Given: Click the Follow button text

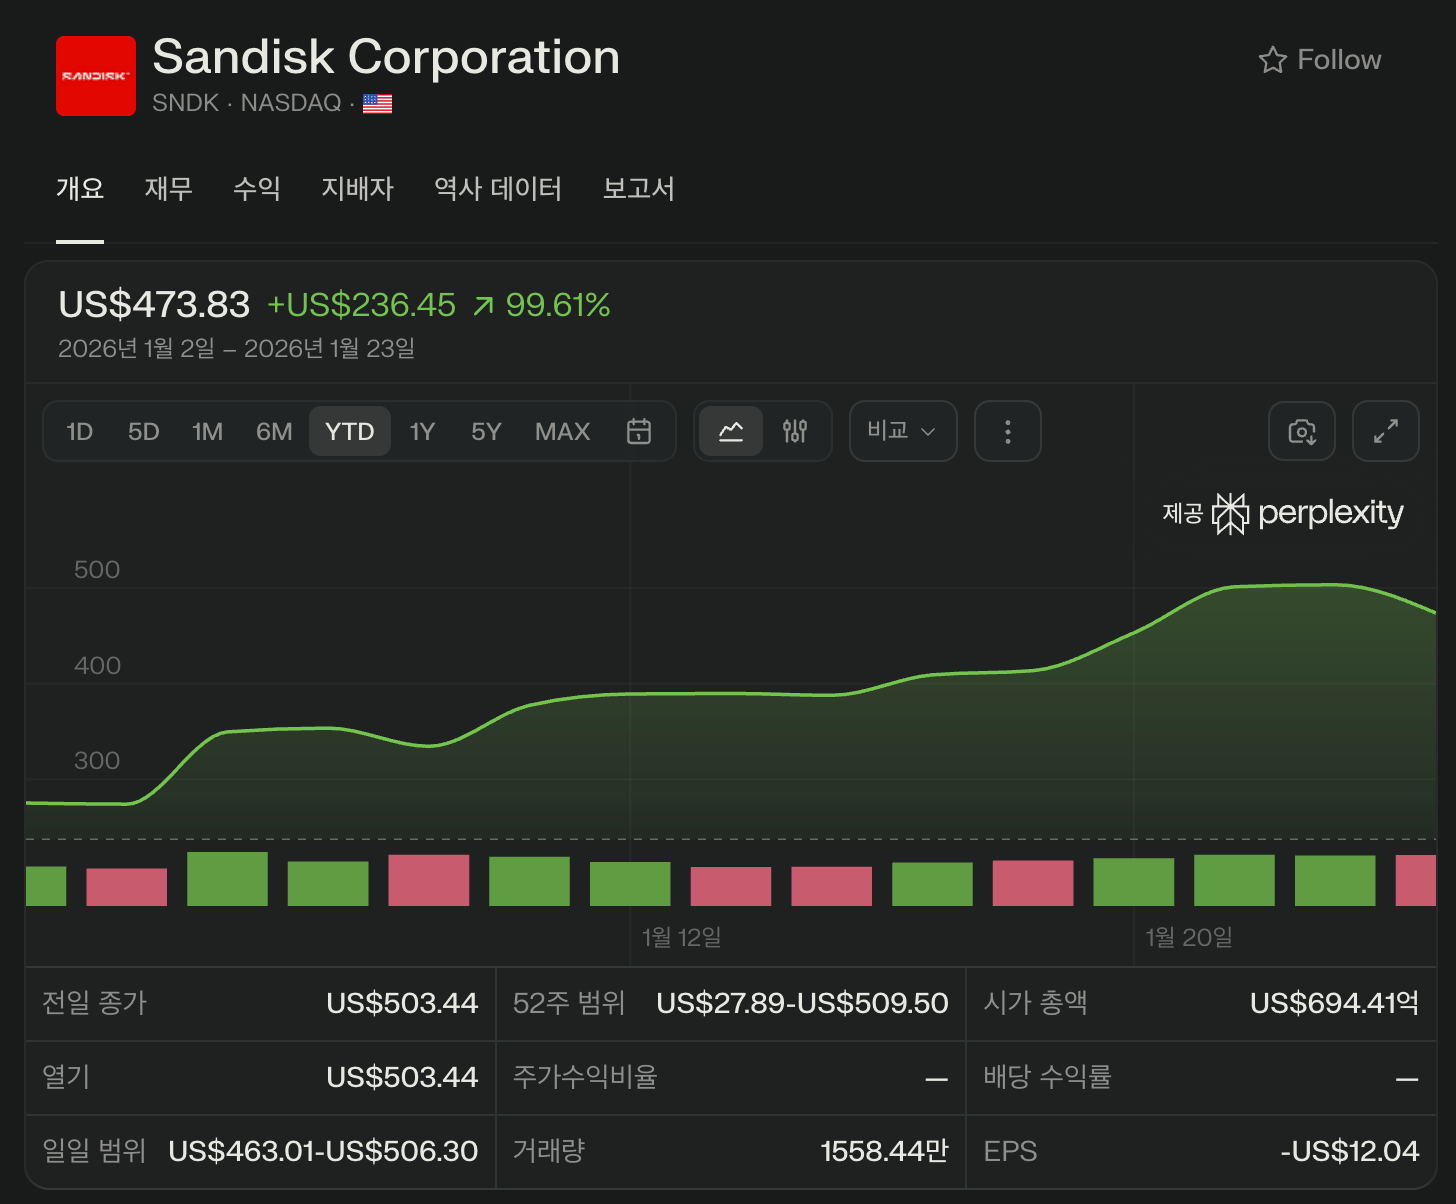Looking at the screenshot, I should (1338, 60).
